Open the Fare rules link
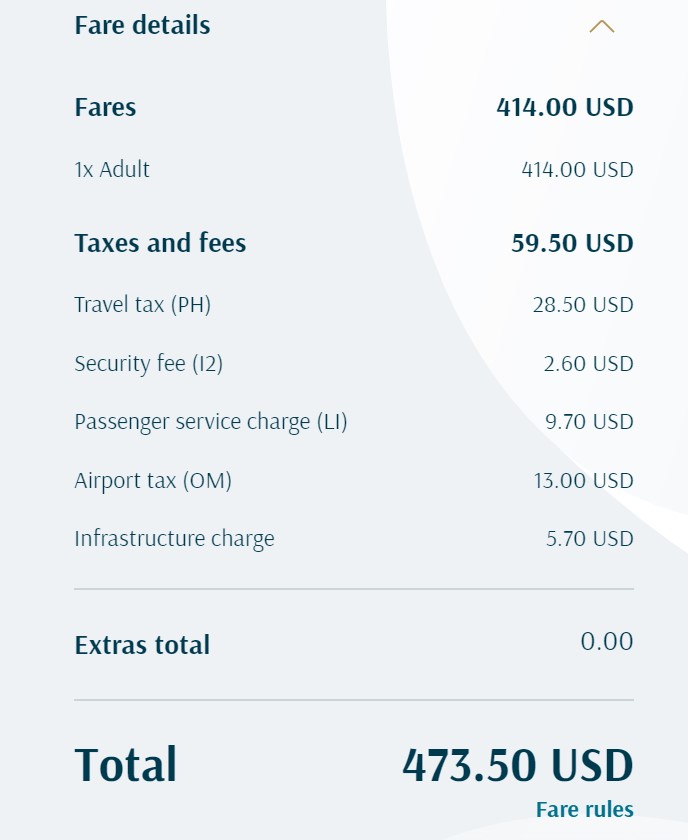The width and height of the screenshot is (688, 840). click(584, 809)
